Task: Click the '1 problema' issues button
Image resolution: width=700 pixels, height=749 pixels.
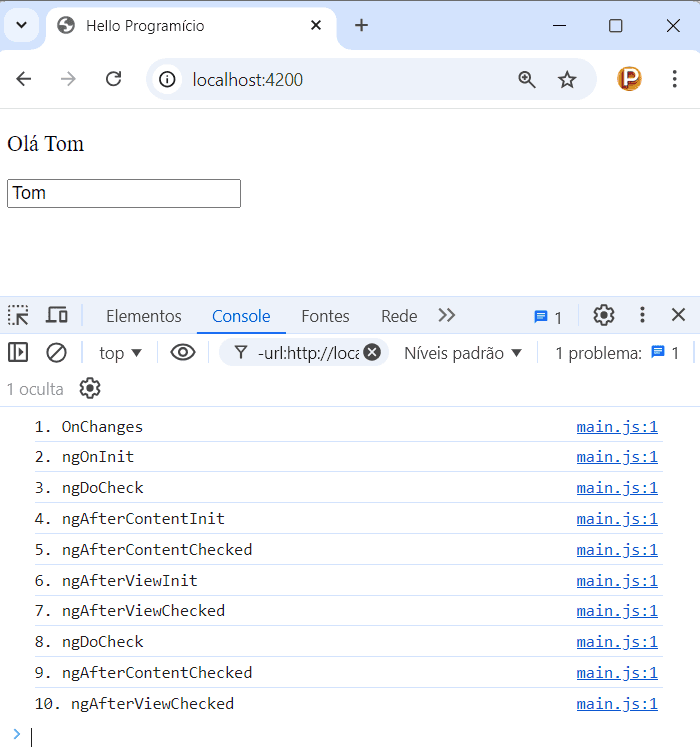Action: (616, 353)
